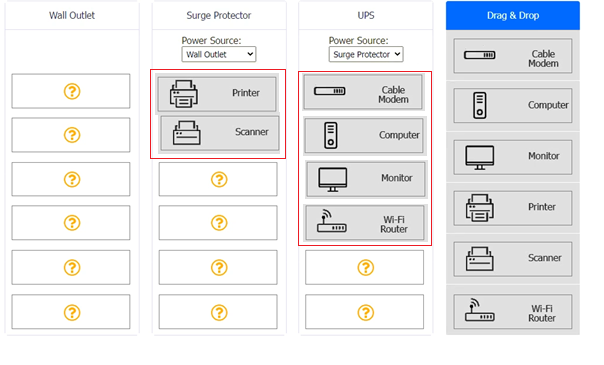Click the Drag & Drop blue header
Image resolution: width=604 pixels, height=365 pixels.
tap(513, 15)
